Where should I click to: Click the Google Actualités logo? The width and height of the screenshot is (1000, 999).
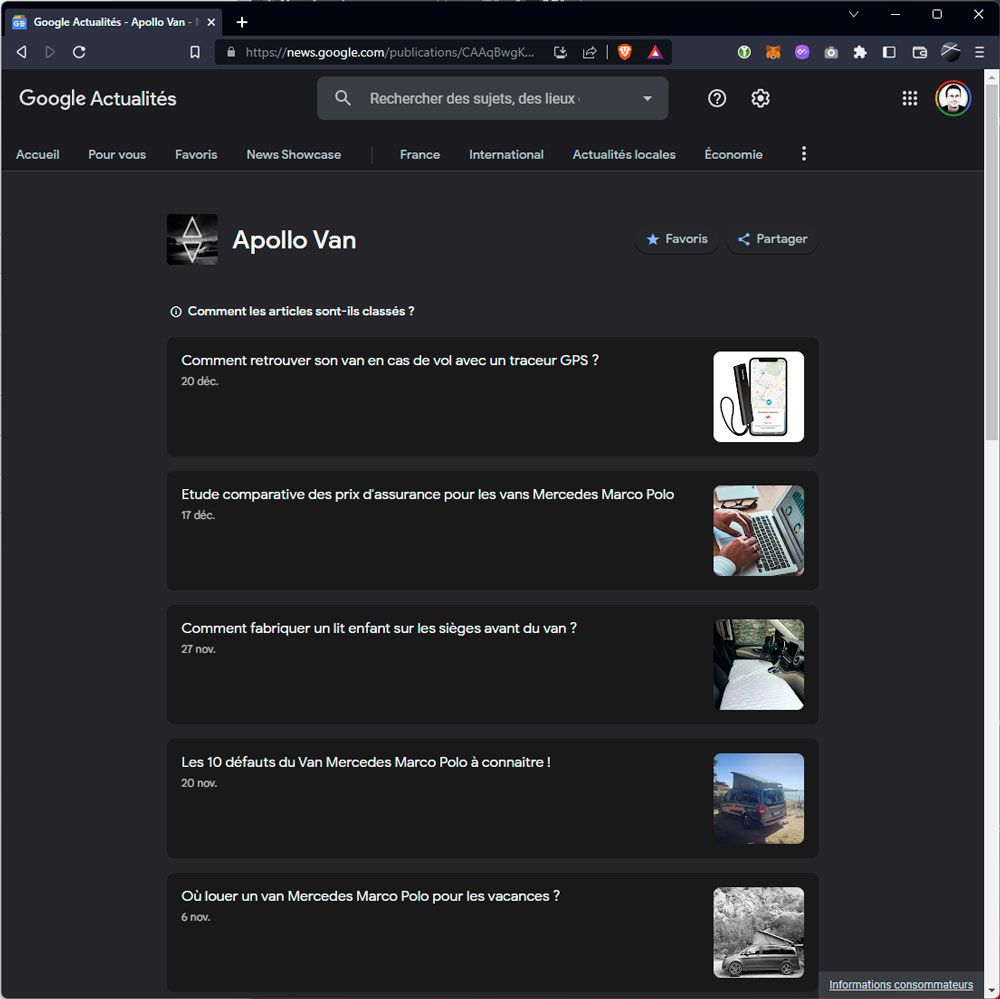tap(98, 99)
